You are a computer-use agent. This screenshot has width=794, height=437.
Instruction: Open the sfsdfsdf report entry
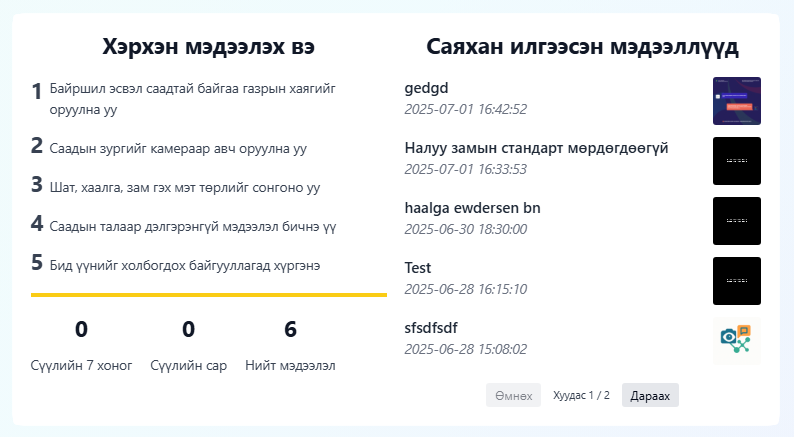pos(436,328)
